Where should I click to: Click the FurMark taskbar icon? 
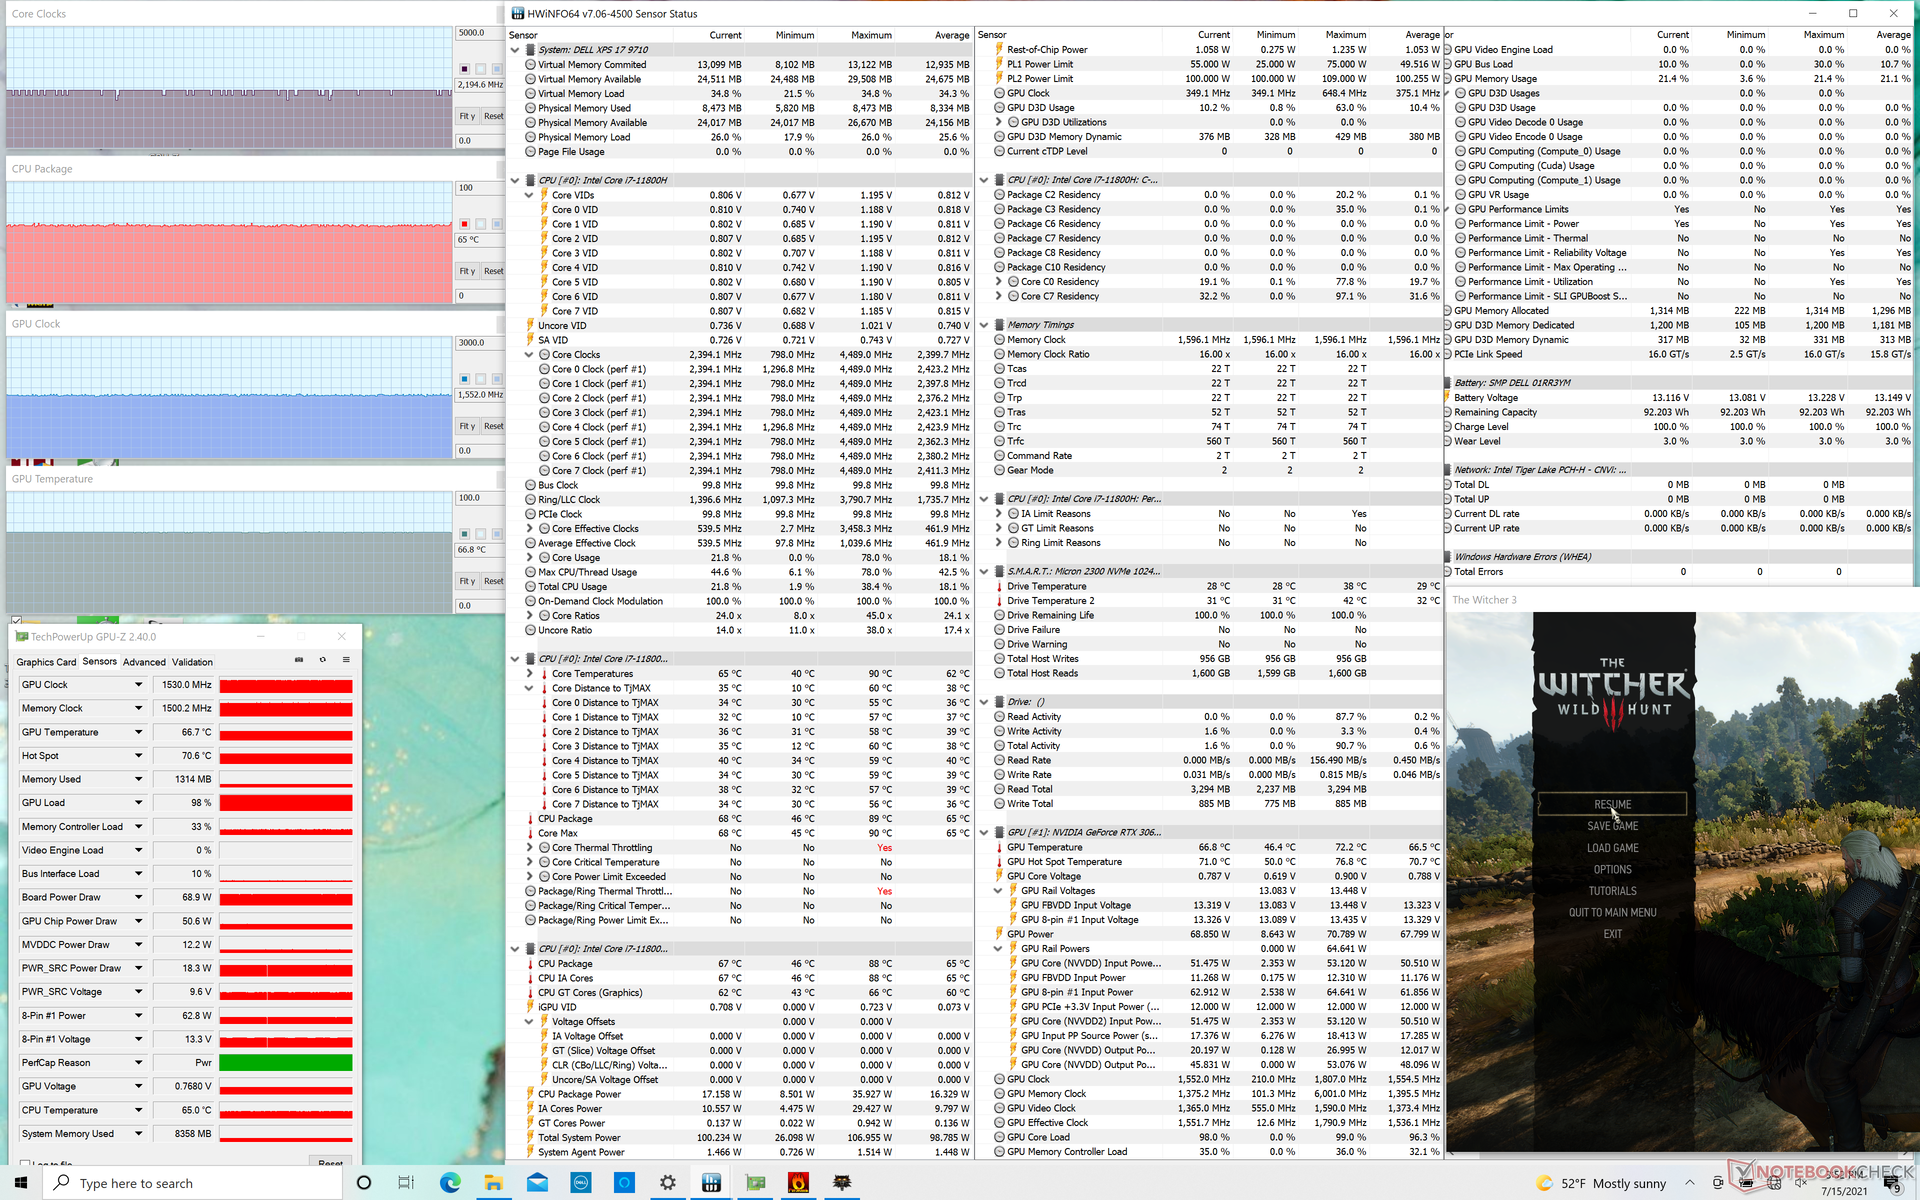[798, 1183]
